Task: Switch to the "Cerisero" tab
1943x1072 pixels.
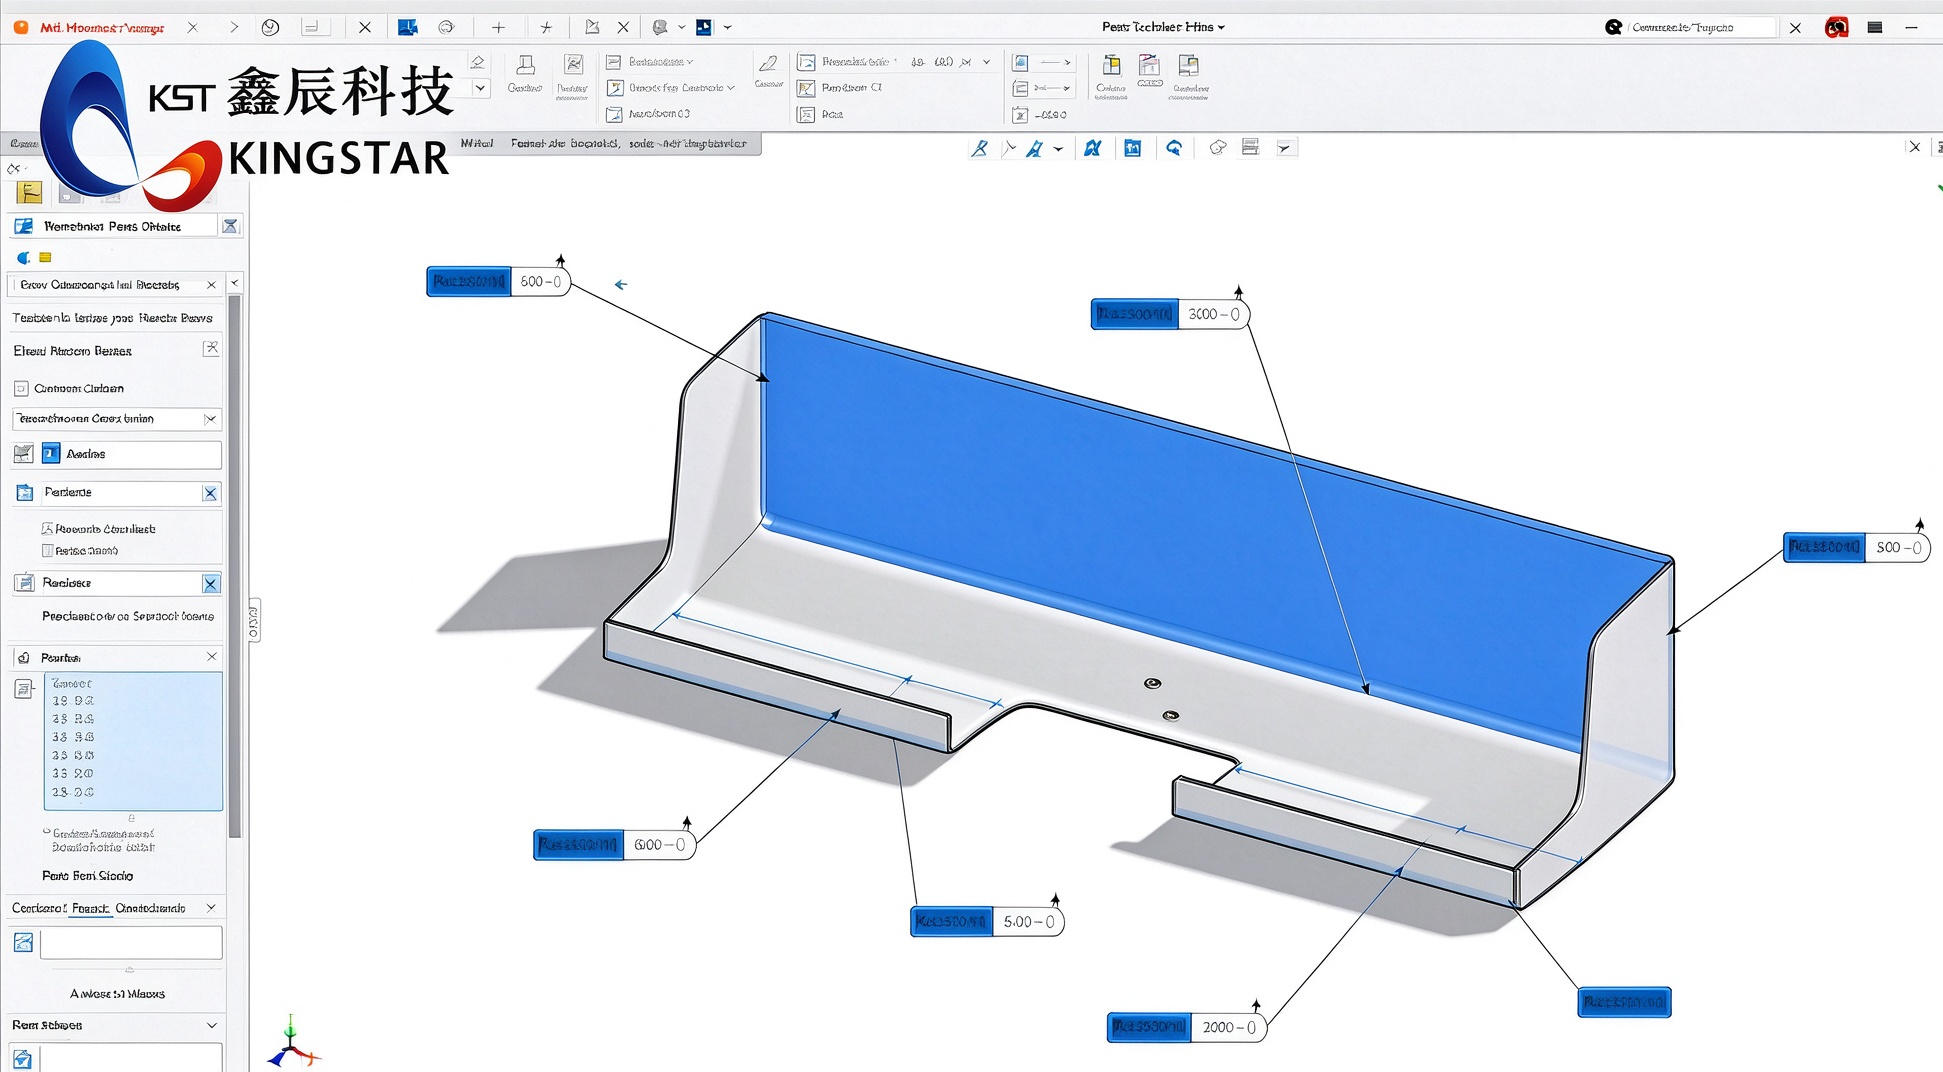Action: pos(39,908)
